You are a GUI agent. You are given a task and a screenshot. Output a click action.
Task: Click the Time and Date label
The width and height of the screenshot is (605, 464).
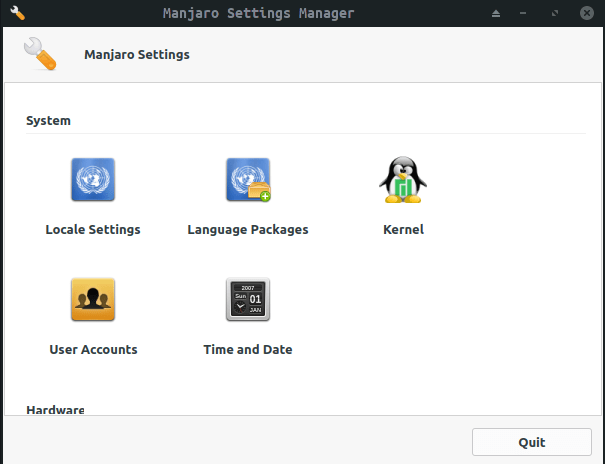(248, 350)
